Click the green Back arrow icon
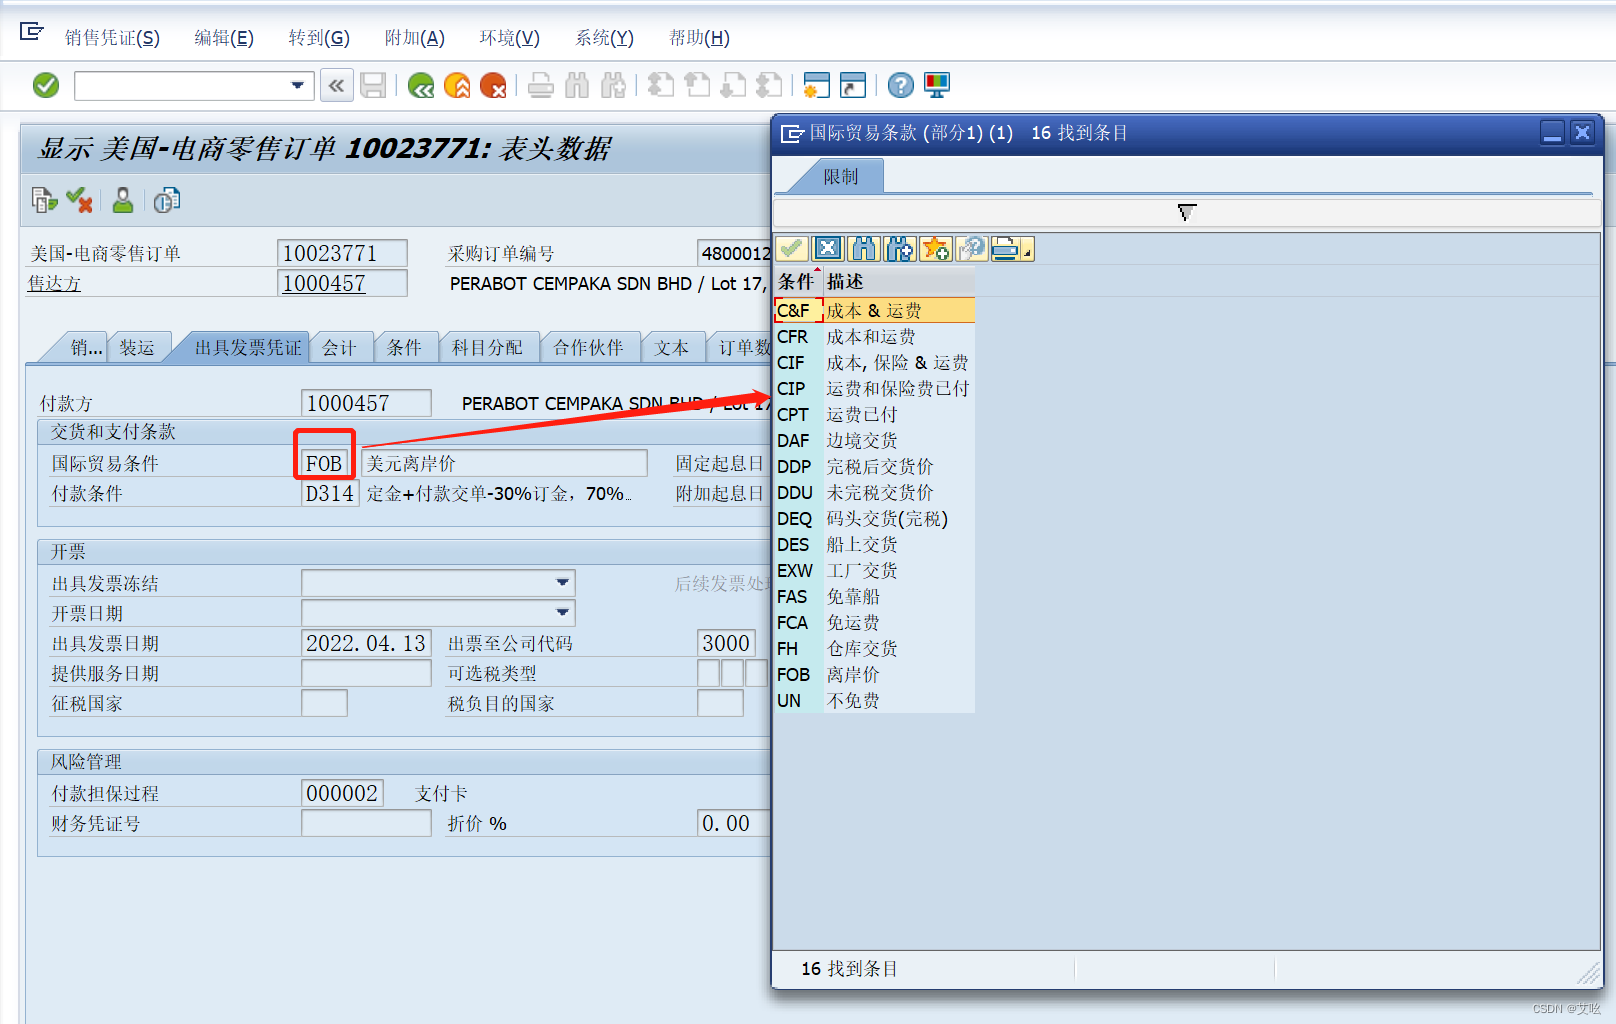This screenshot has height=1024, width=1616. tap(420, 85)
